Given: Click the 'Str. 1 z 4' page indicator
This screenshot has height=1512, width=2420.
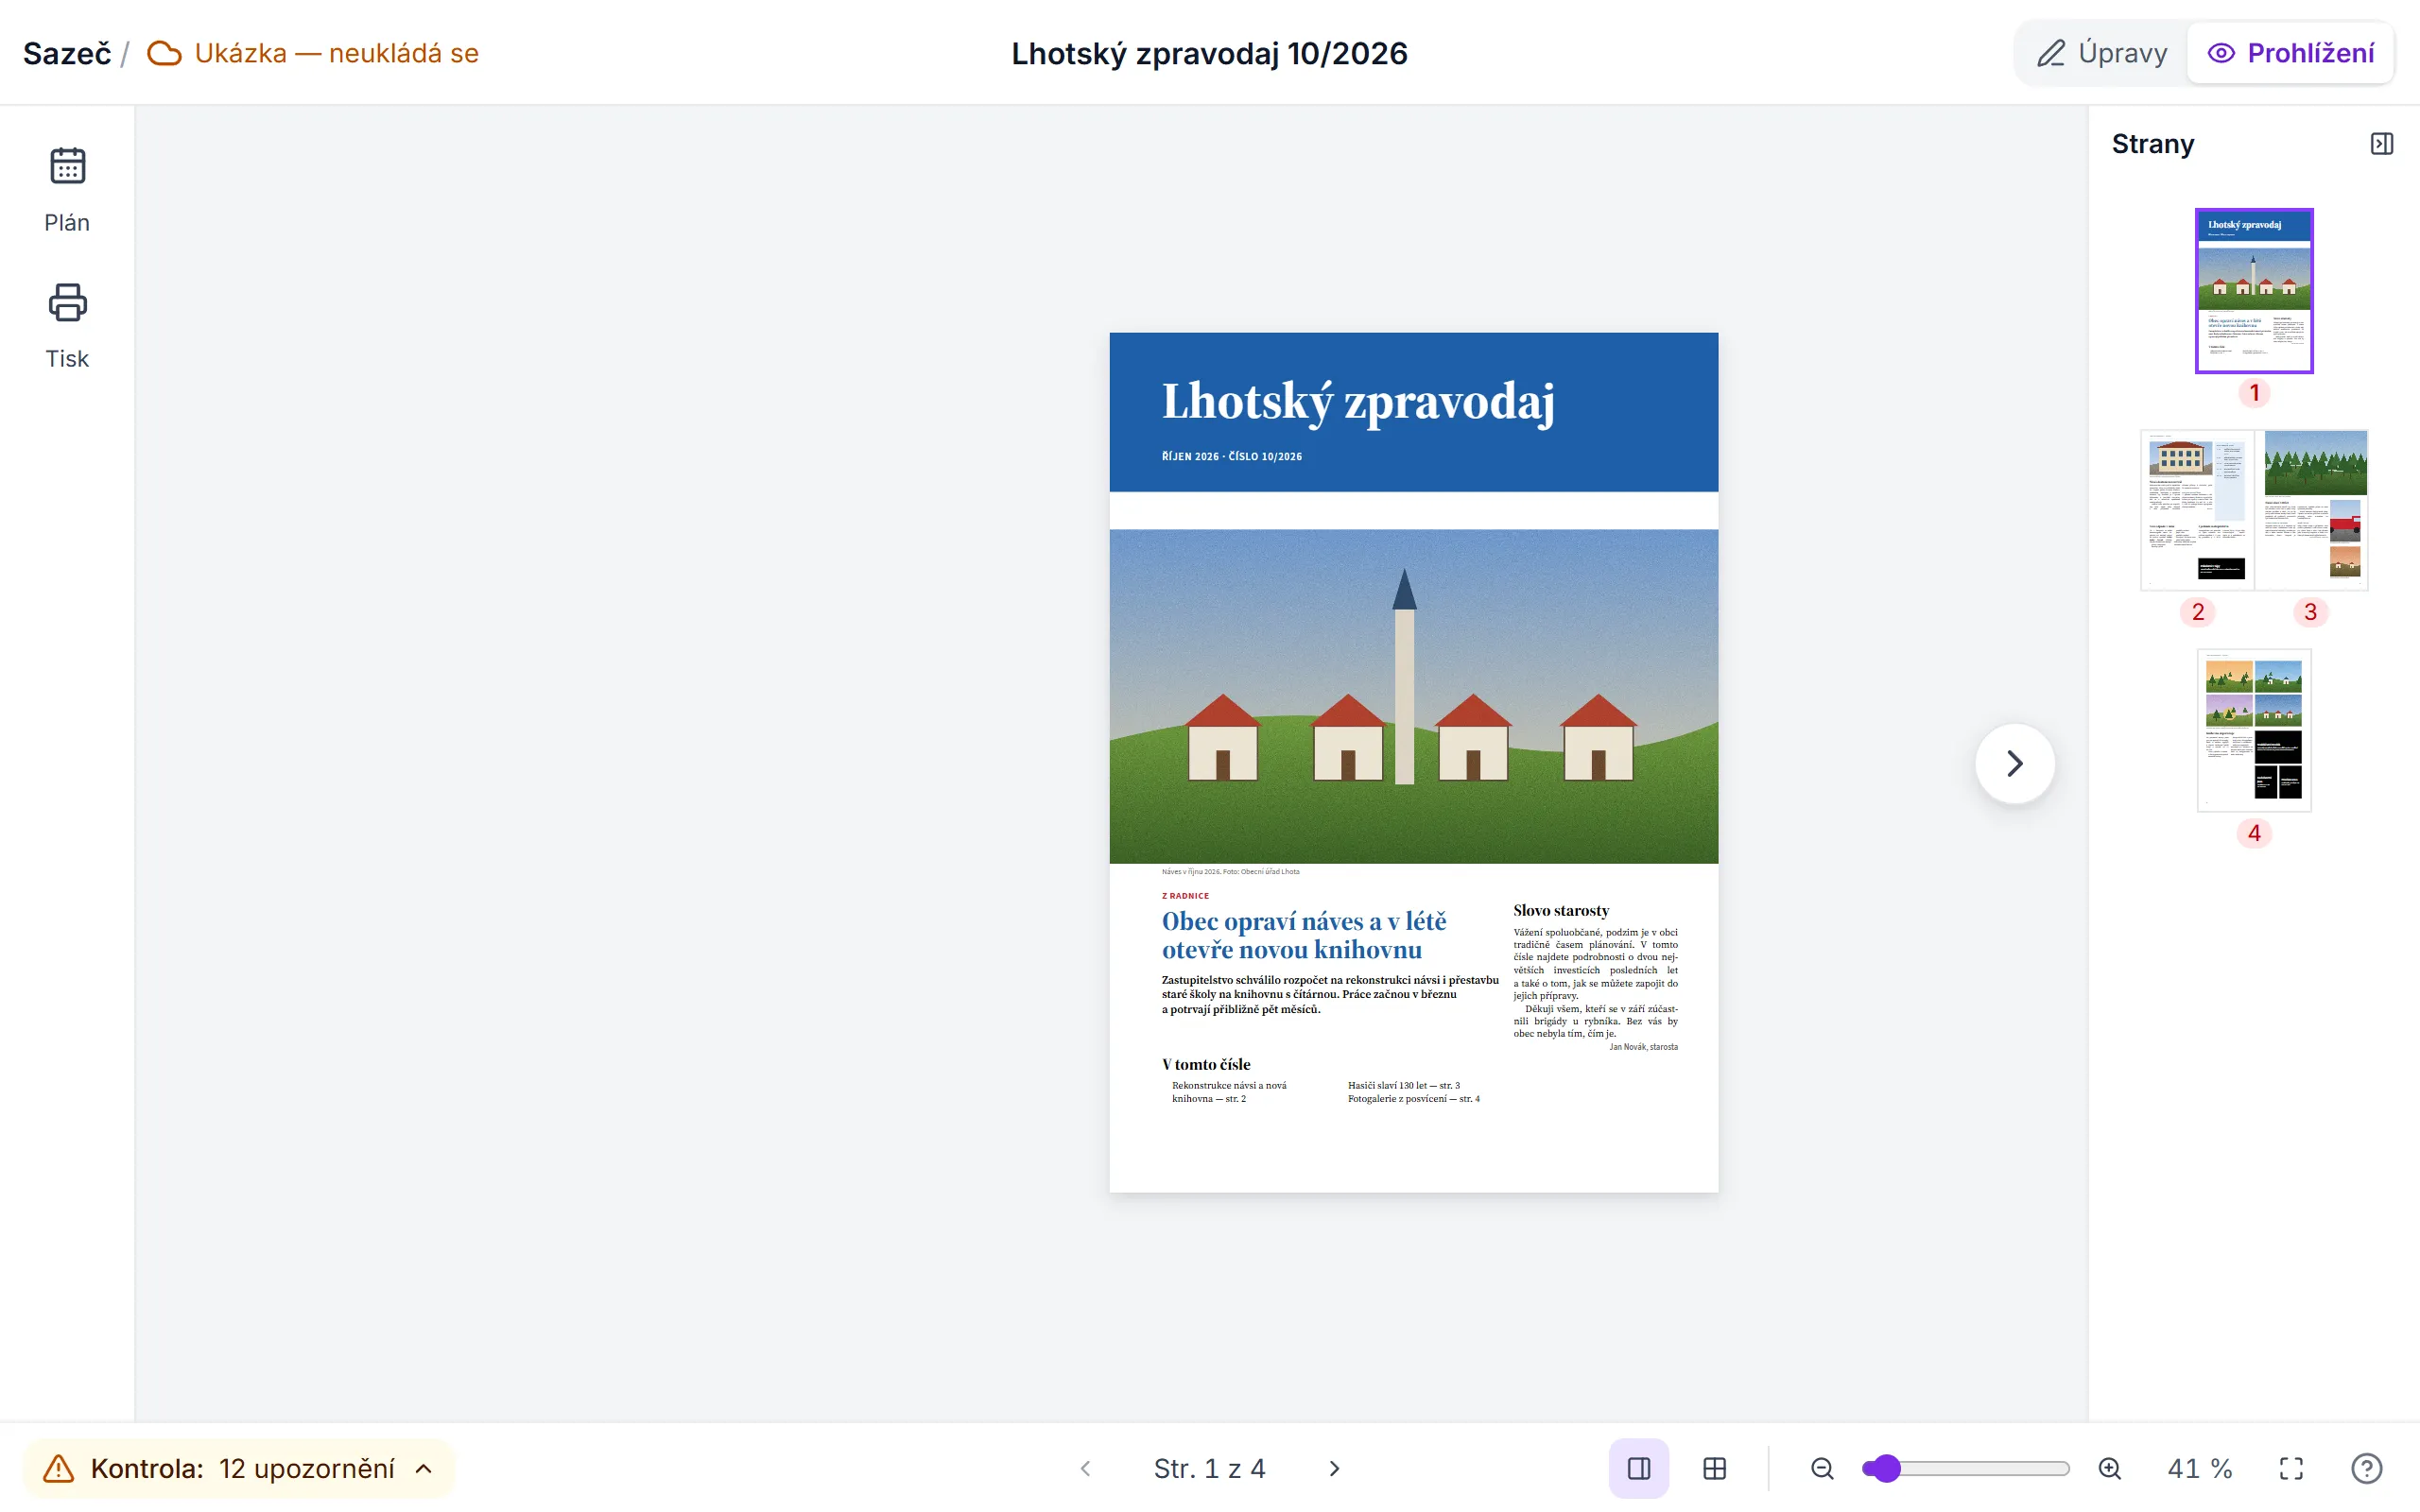Looking at the screenshot, I should (1209, 1468).
